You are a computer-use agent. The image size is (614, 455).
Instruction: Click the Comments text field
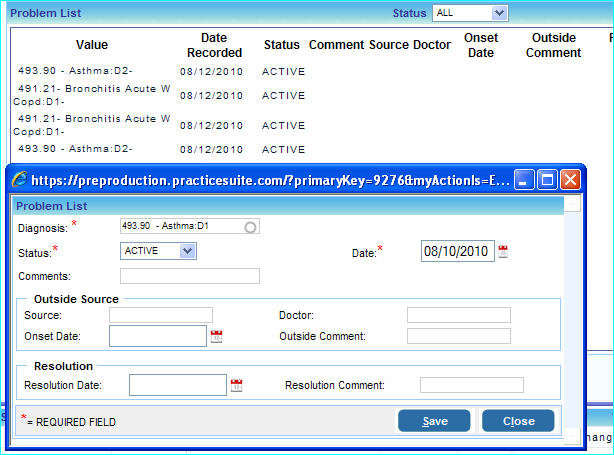189,276
